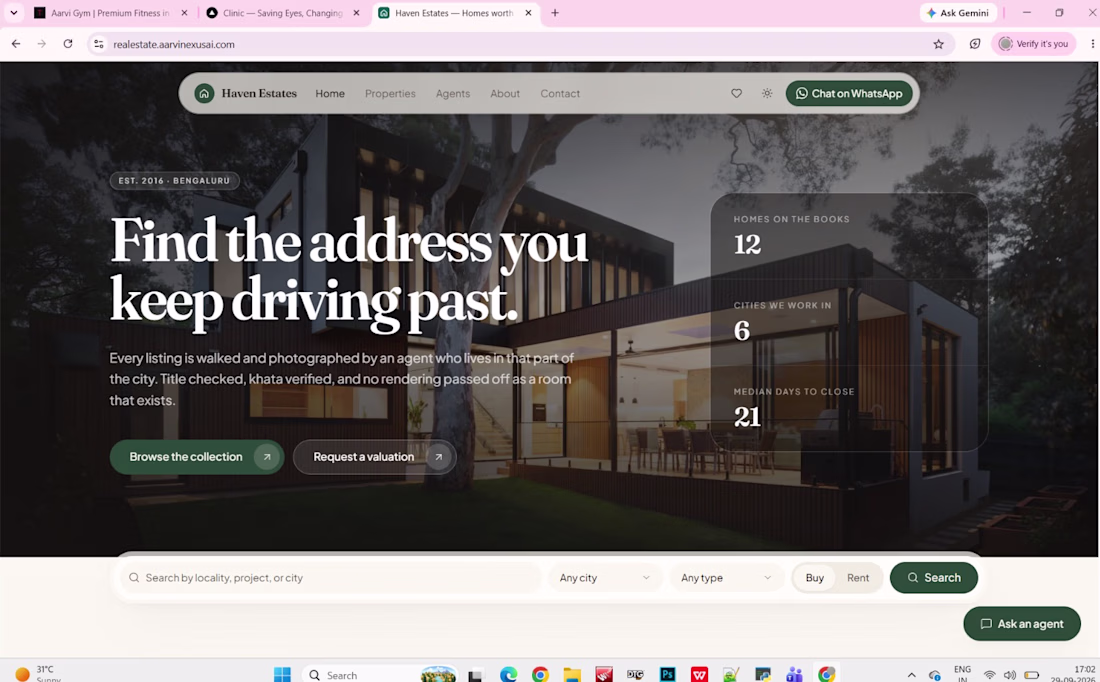Select the Rent toggle option
The image size is (1100, 682).
[x=858, y=577]
